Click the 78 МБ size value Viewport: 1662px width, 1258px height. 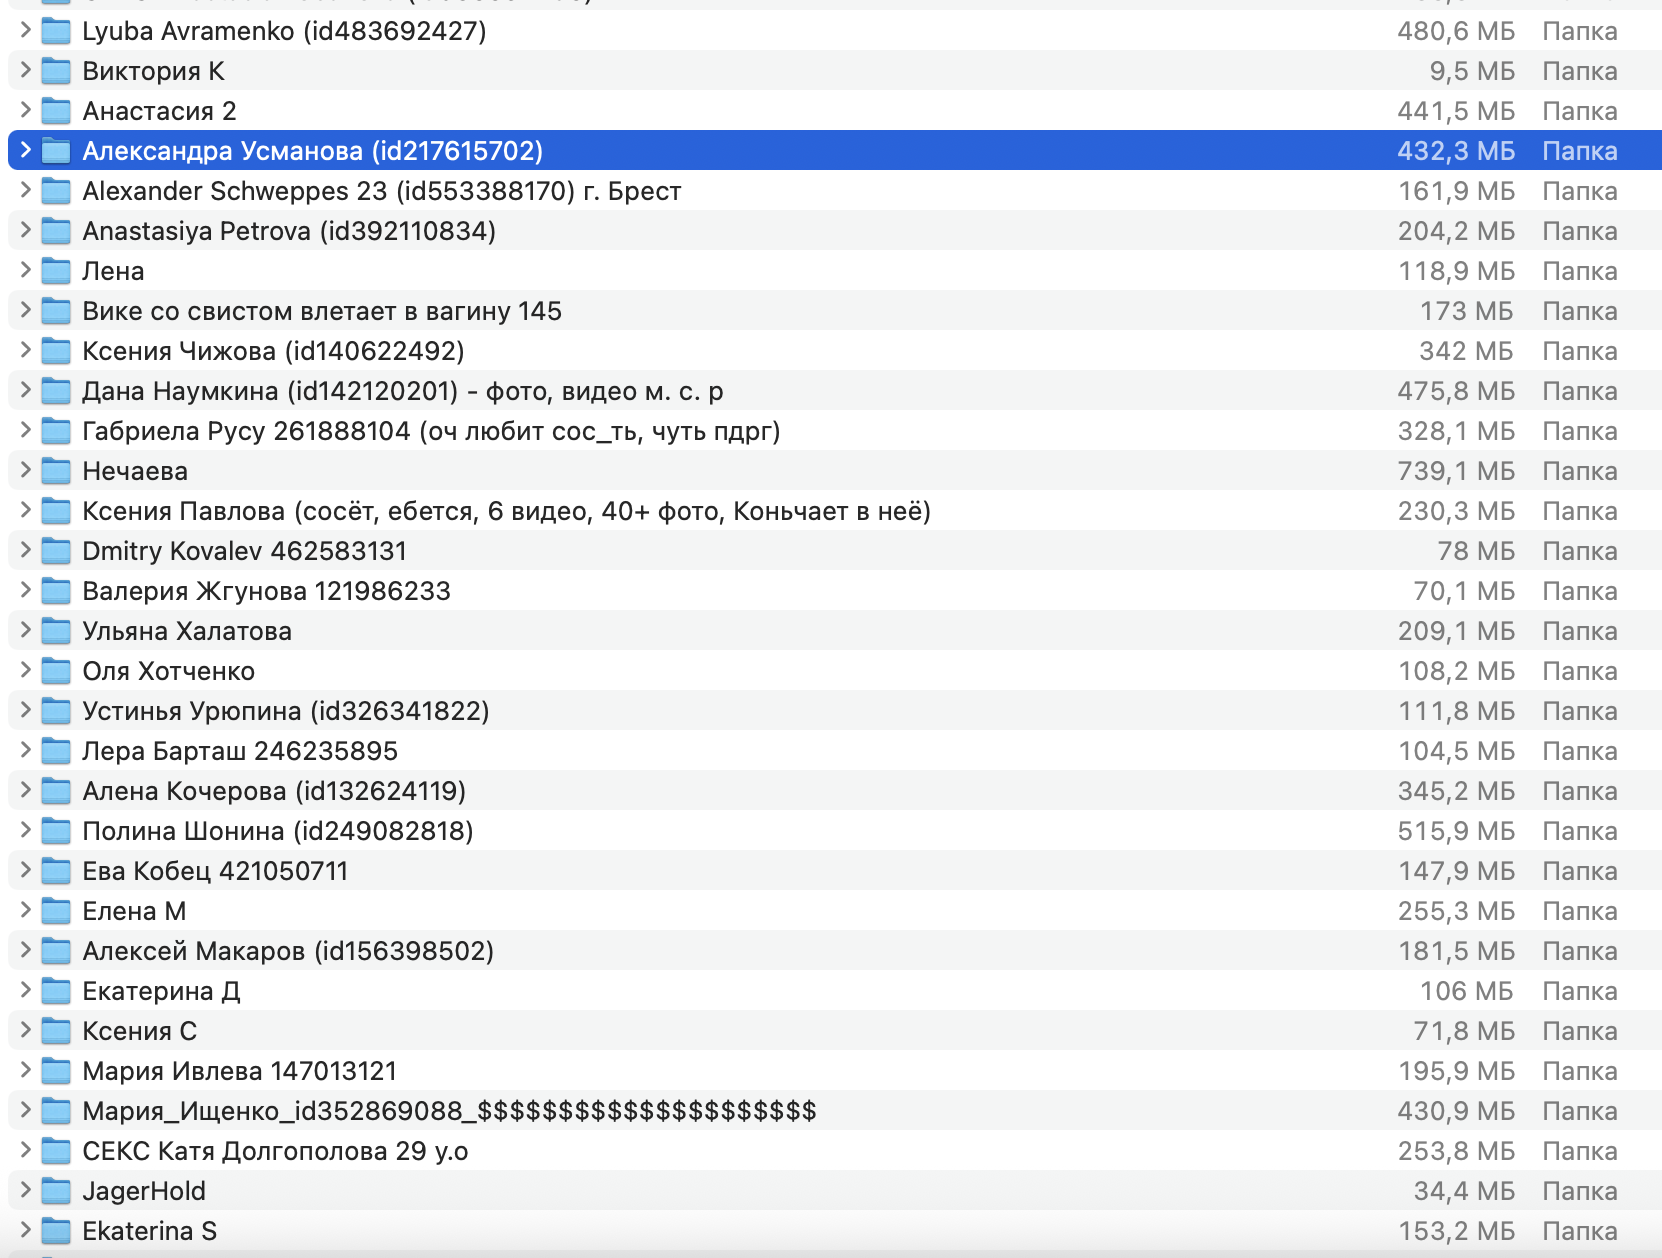tap(1476, 551)
